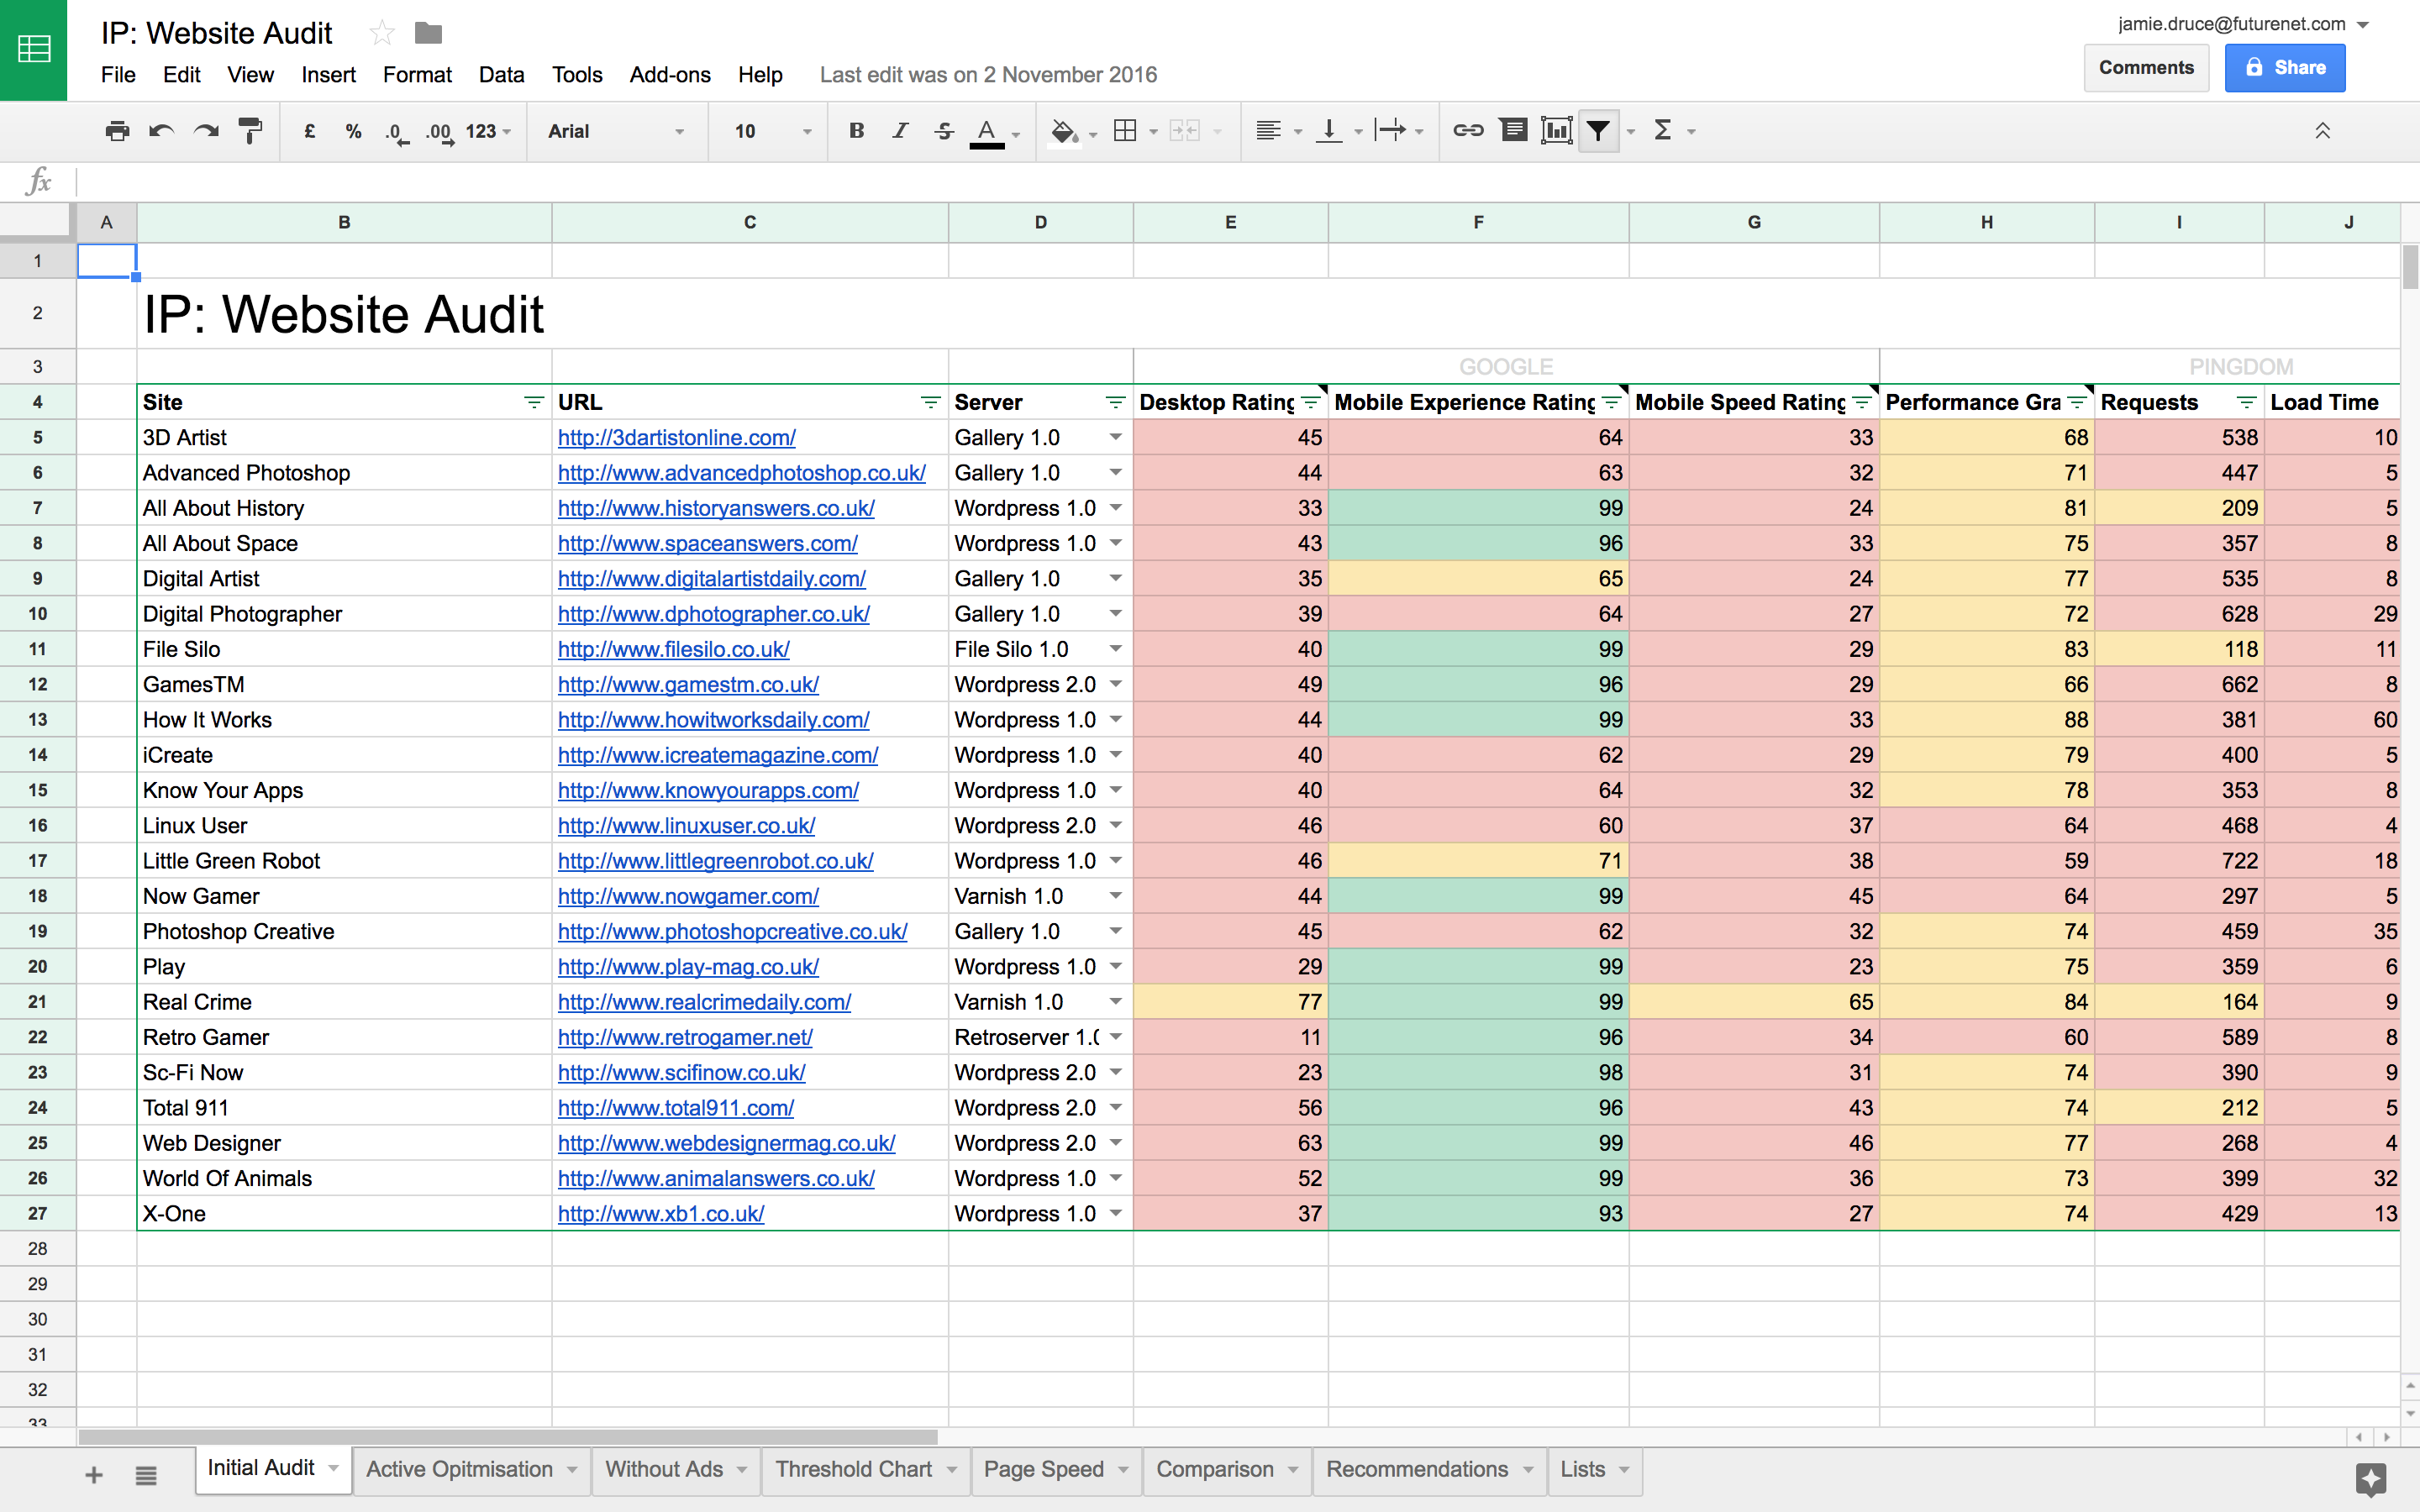2420x1512 pixels.
Task: Insert chart icon
Action: pyautogui.click(x=1557, y=130)
